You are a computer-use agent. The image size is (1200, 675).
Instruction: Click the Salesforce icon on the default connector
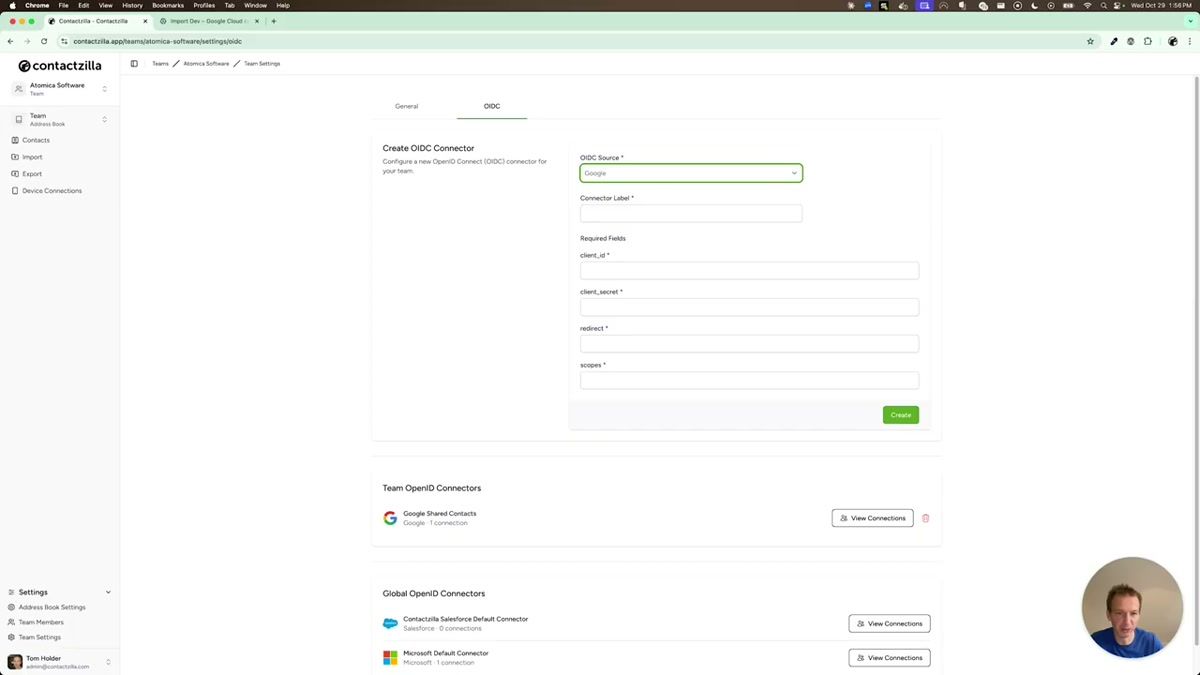point(391,623)
